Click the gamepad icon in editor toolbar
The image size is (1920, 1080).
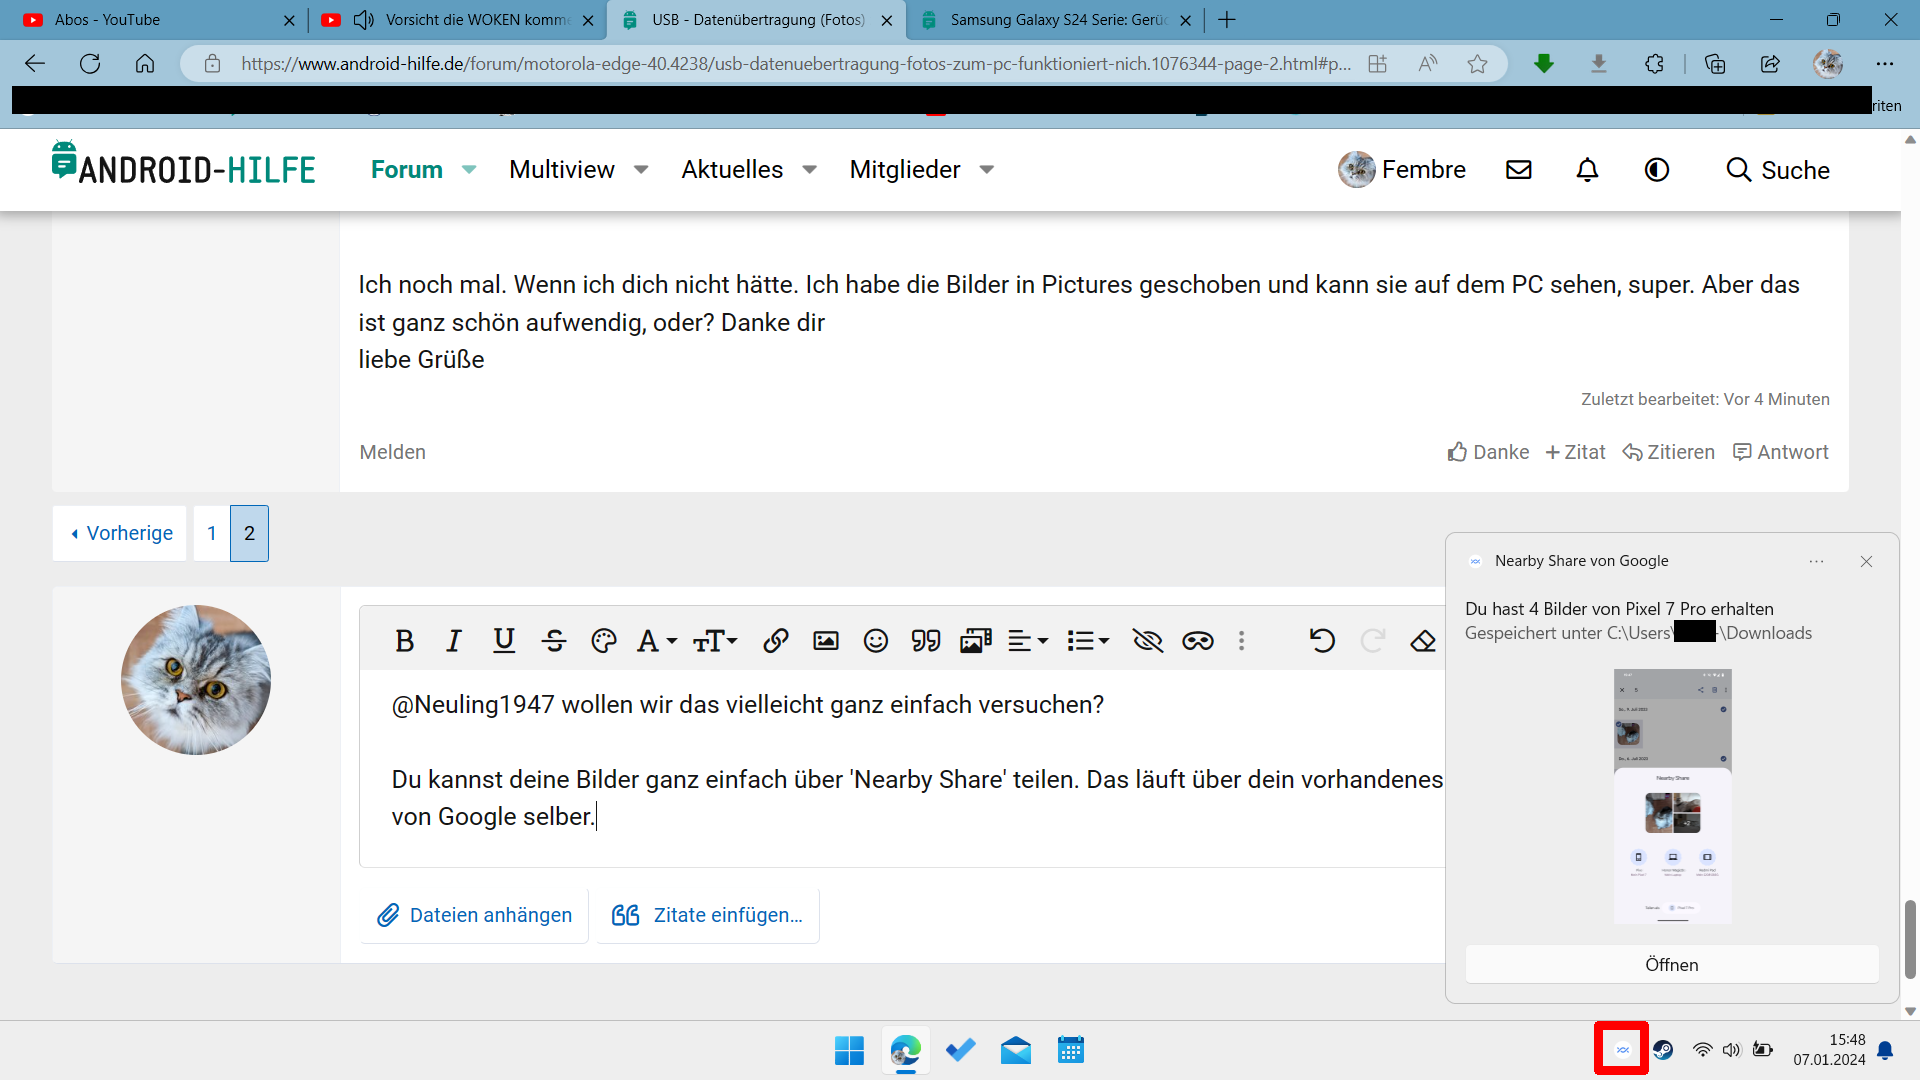pyautogui.click(x=1198, y=641)
